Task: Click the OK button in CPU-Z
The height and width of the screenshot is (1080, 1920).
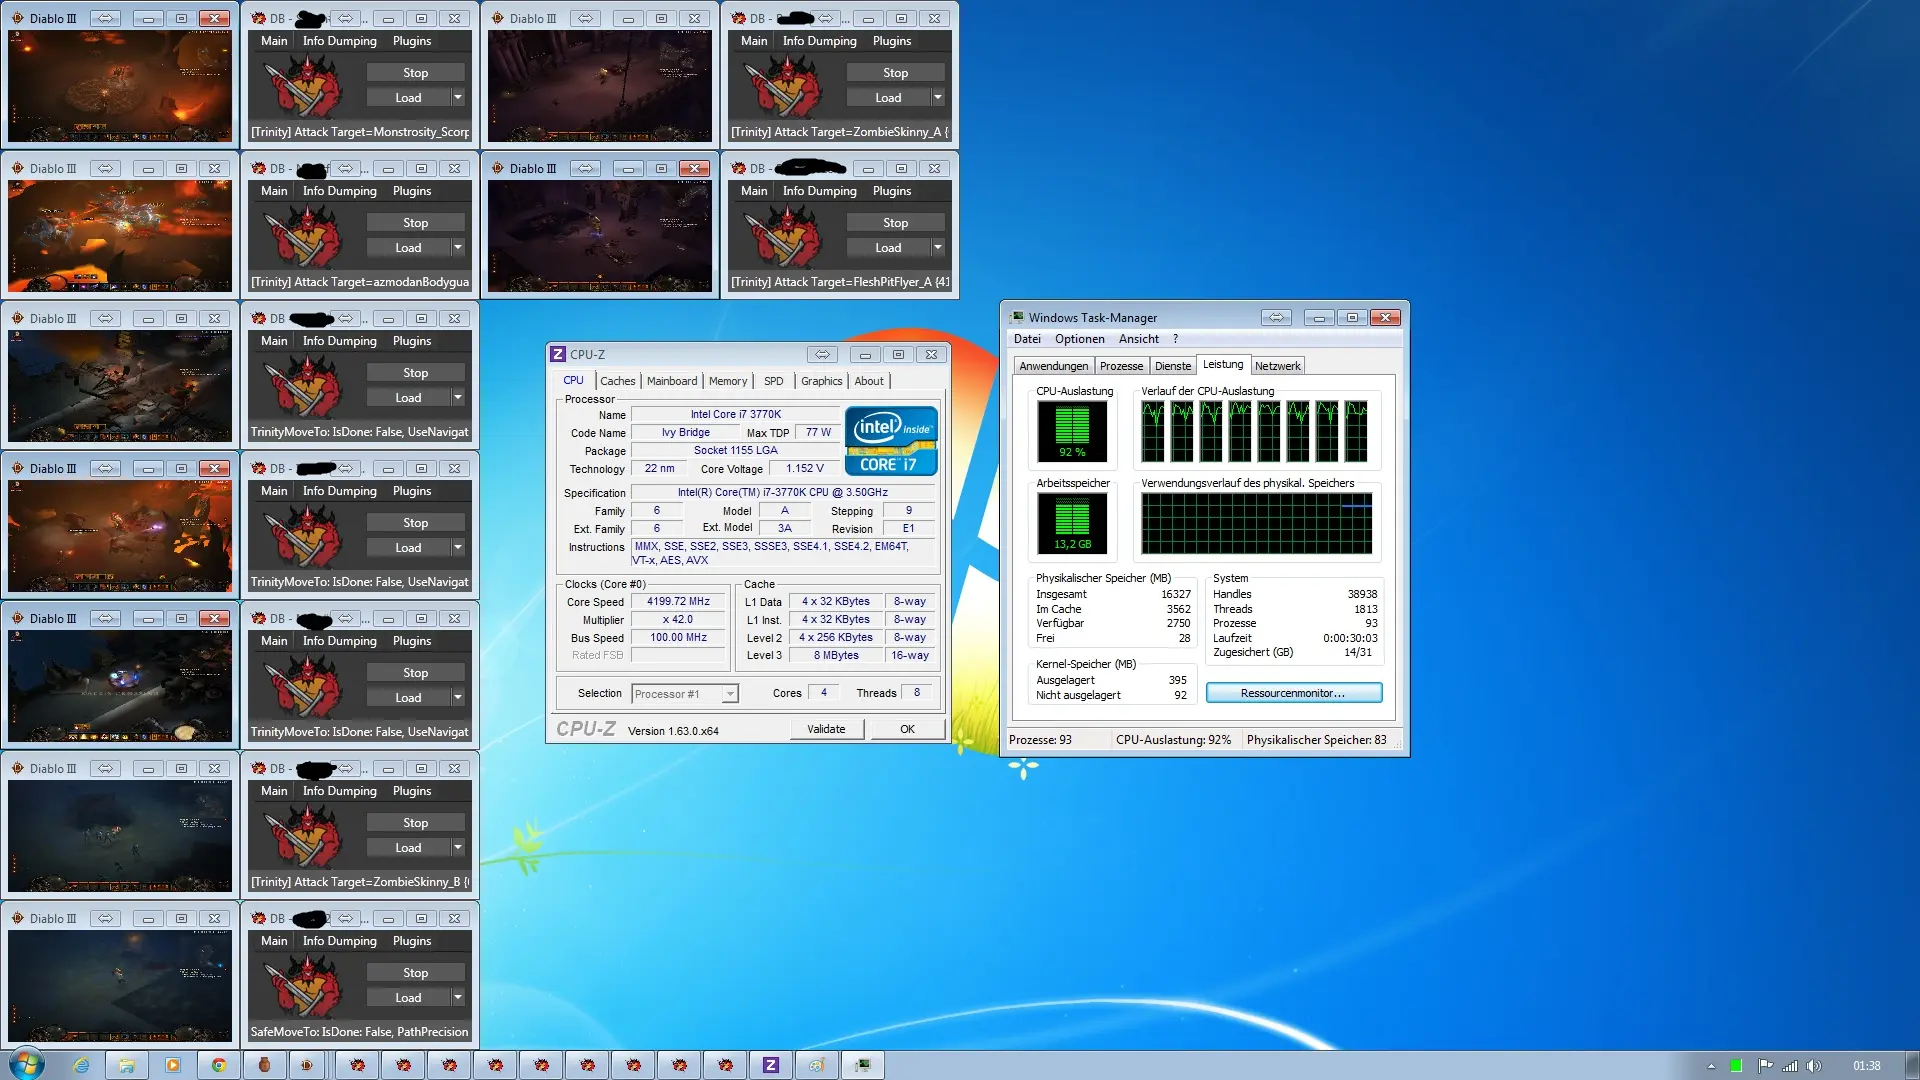Action: click(x=907, y=729)
